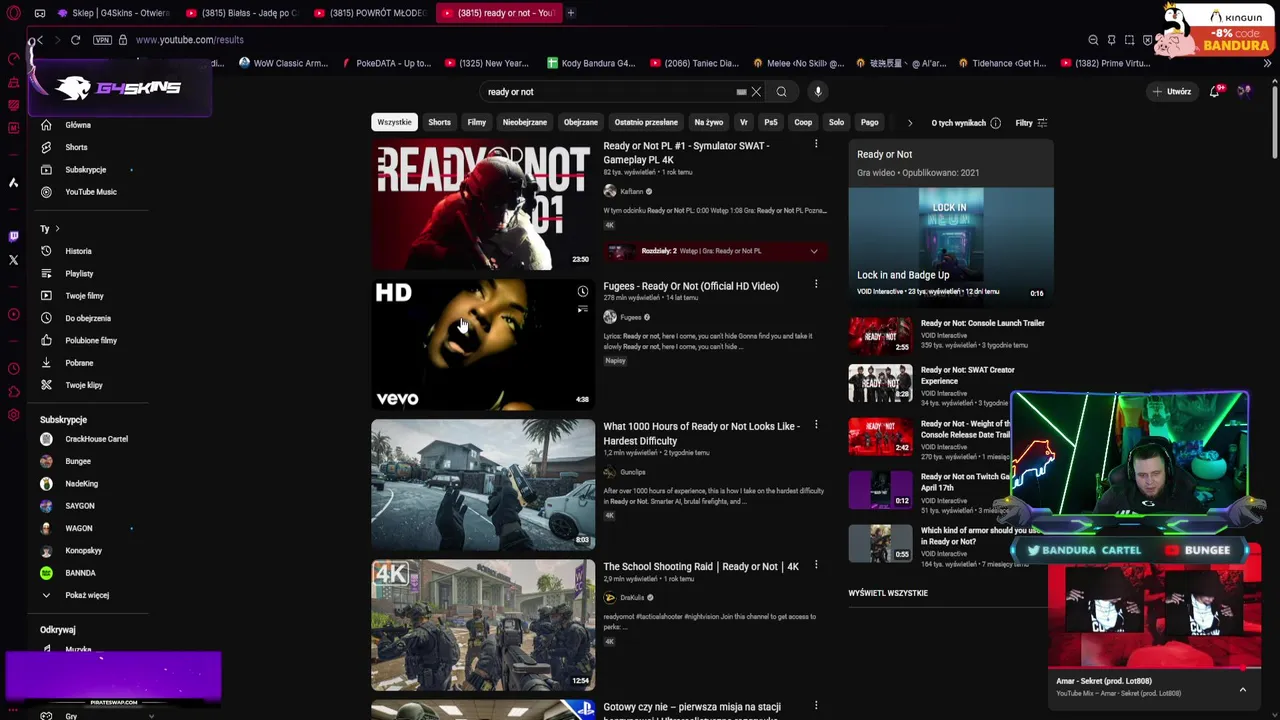Screen dimensions: 1280x720
Task: Show more filter chips with right arrow
Action: tap(910, 123)
